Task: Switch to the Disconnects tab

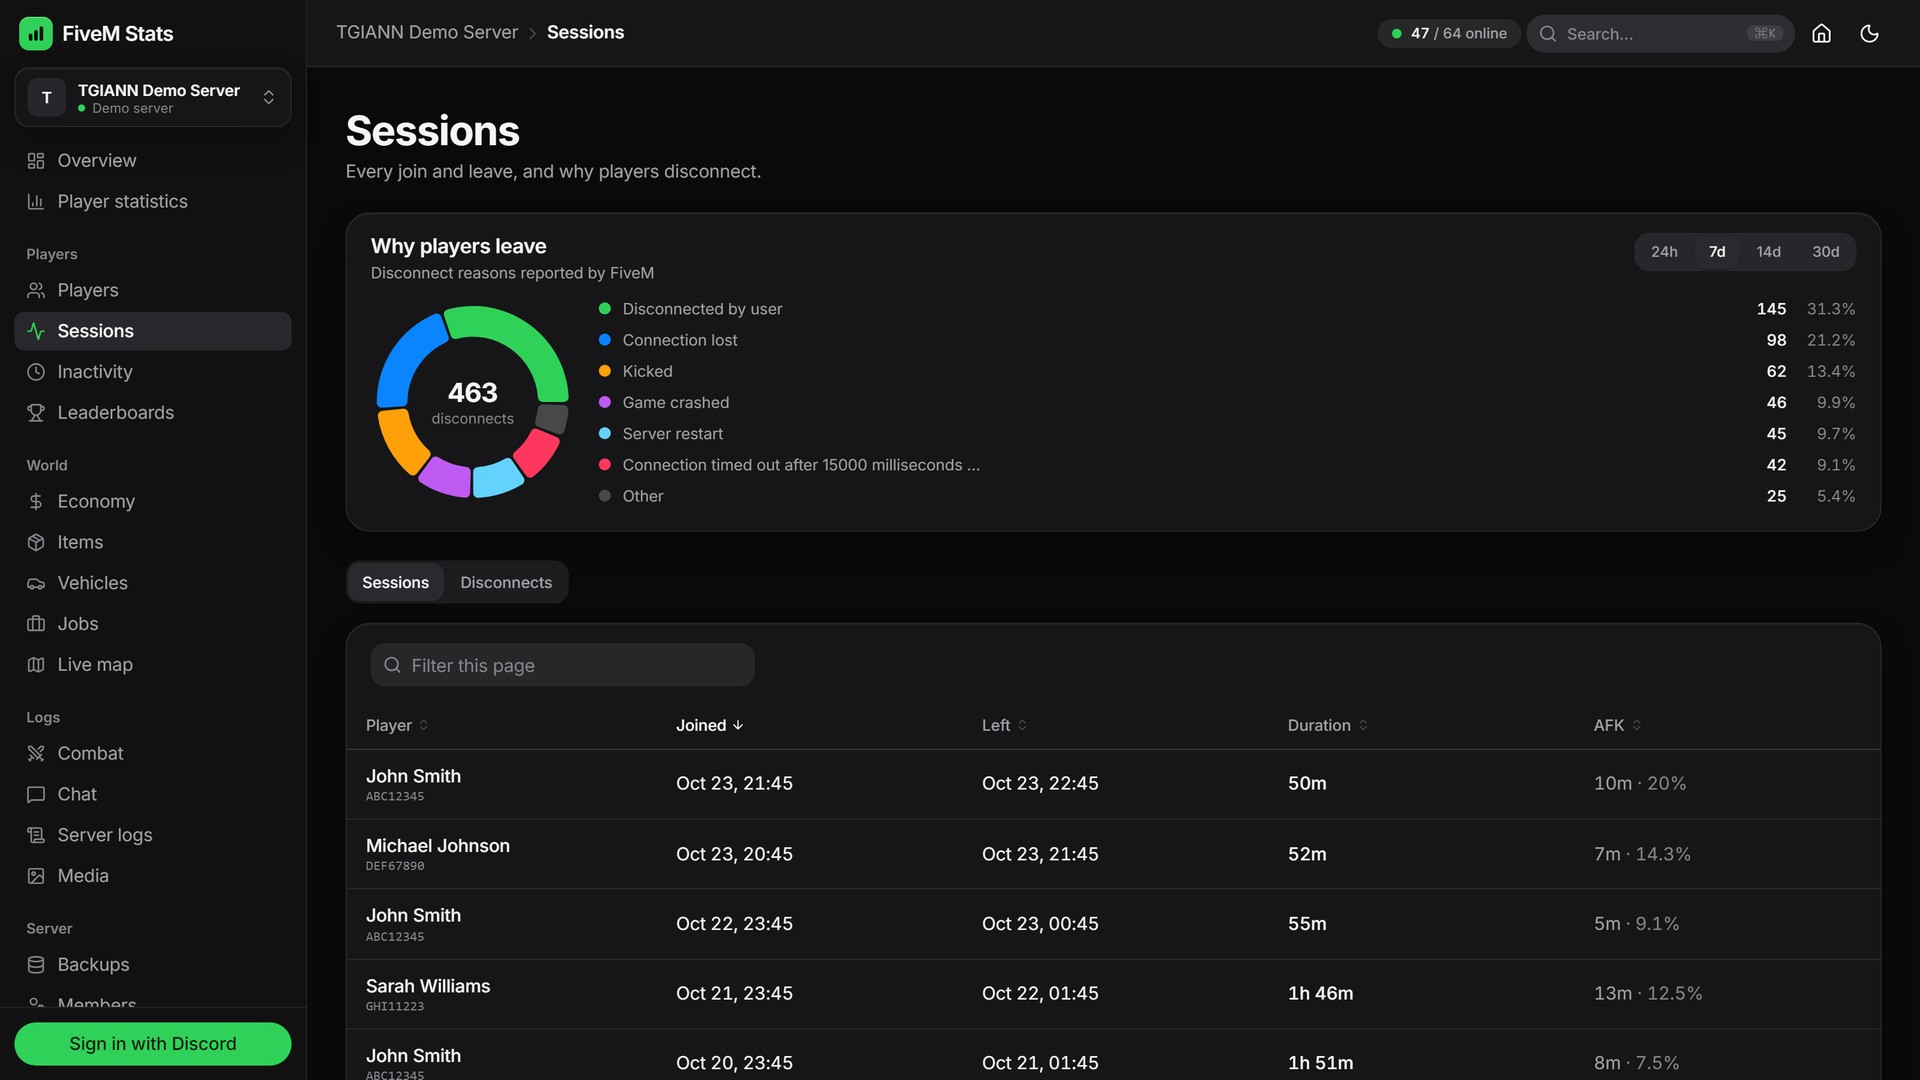Action: [x=506, y=582]
